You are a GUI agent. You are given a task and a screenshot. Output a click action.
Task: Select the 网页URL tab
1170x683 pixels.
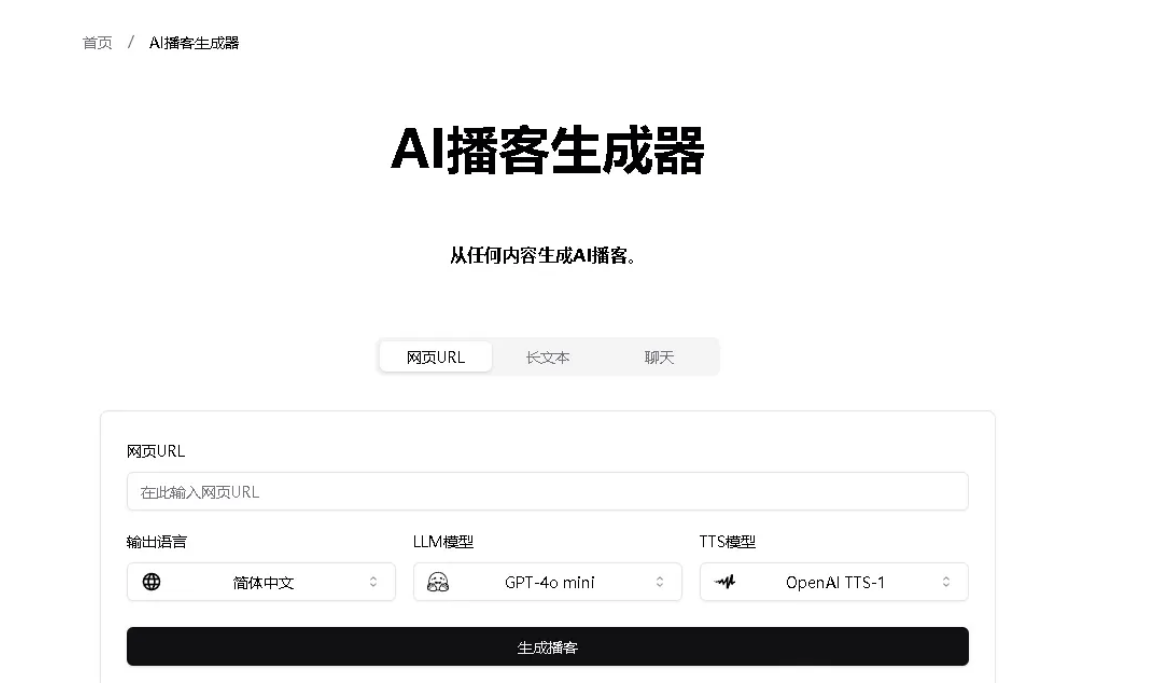point(435,356)
